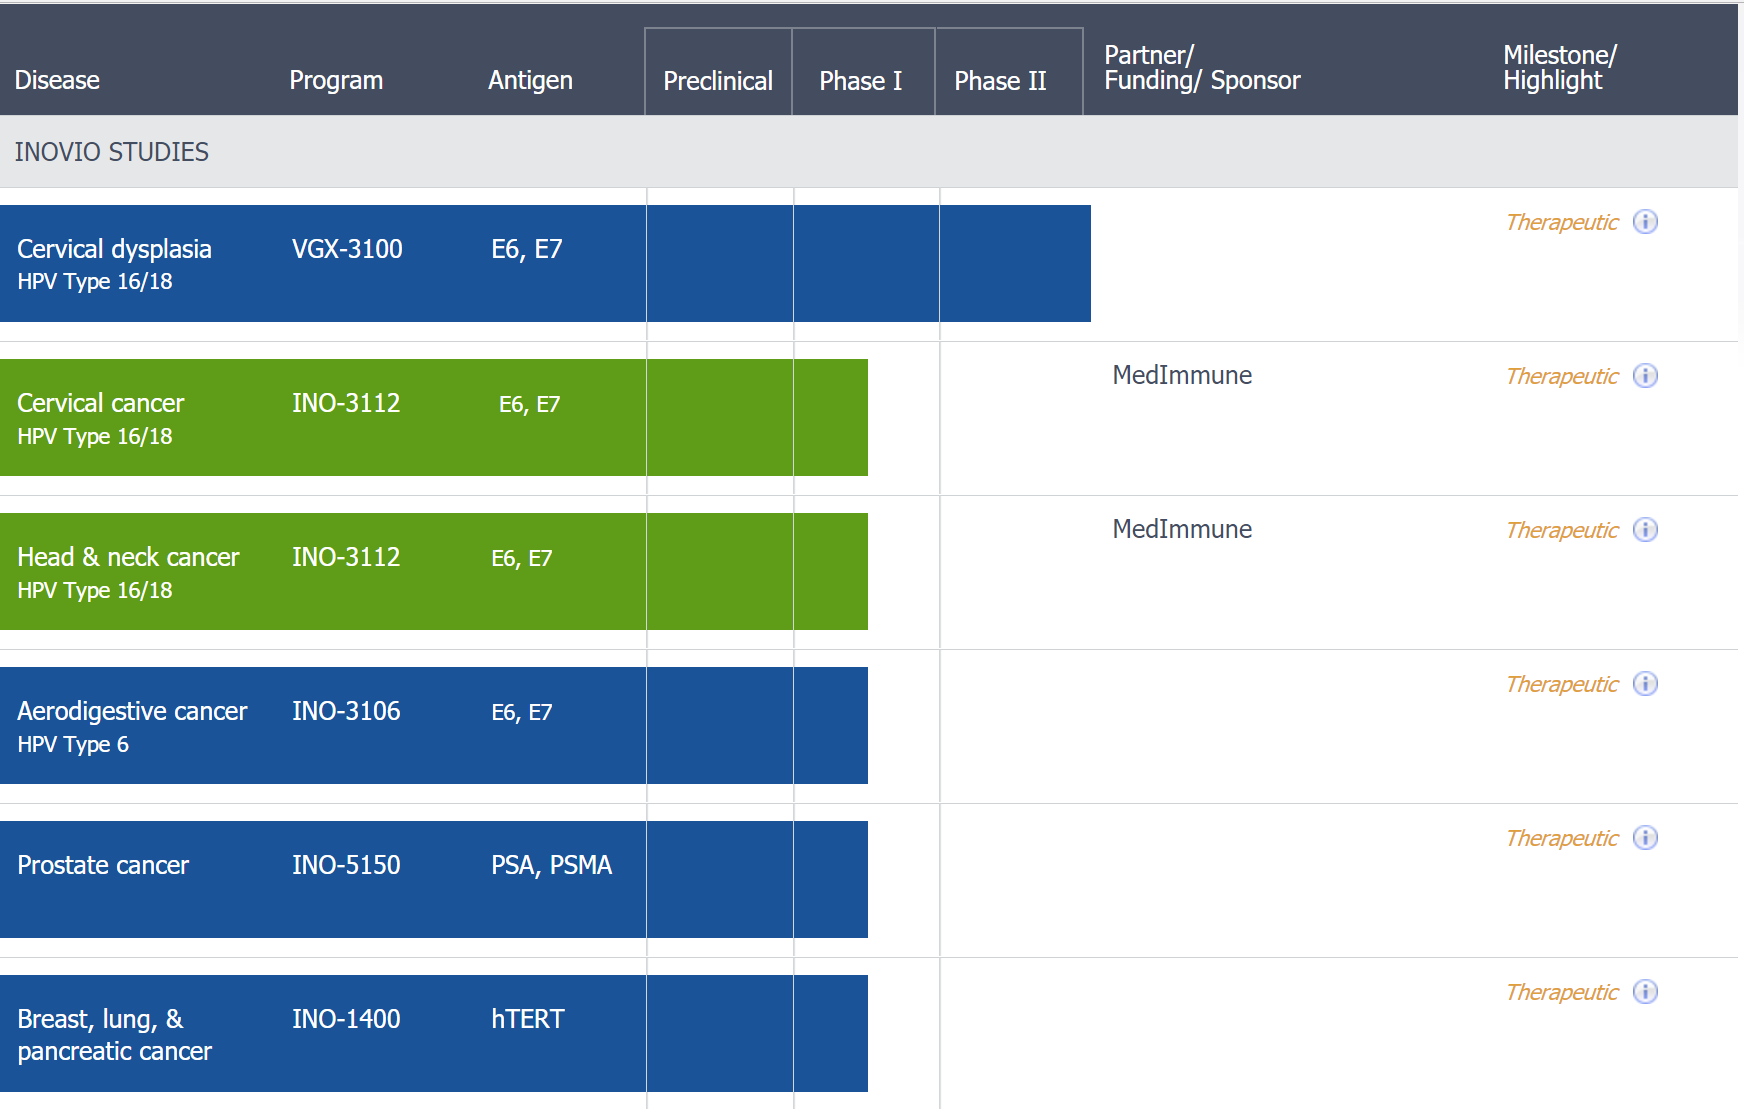
Task: Click Therapeutic label in Aerodigestive cancer row
Action: click(x=1562, y=684)
